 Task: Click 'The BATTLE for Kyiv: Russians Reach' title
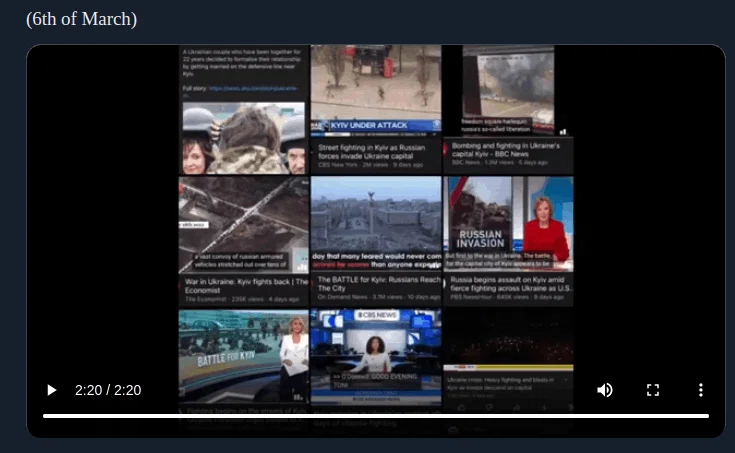tap(379, 284)
